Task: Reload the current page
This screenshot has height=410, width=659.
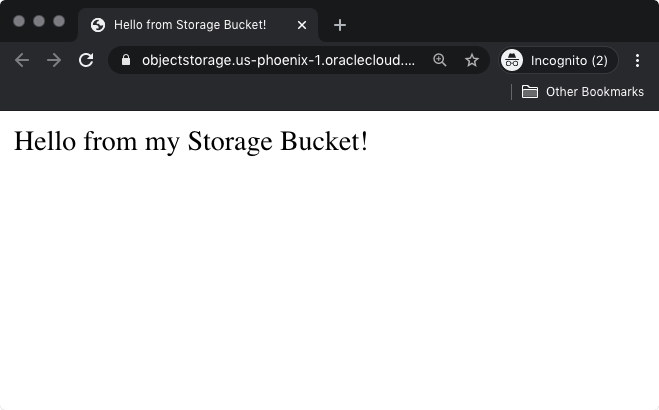Action: click(x=86, y=60)
